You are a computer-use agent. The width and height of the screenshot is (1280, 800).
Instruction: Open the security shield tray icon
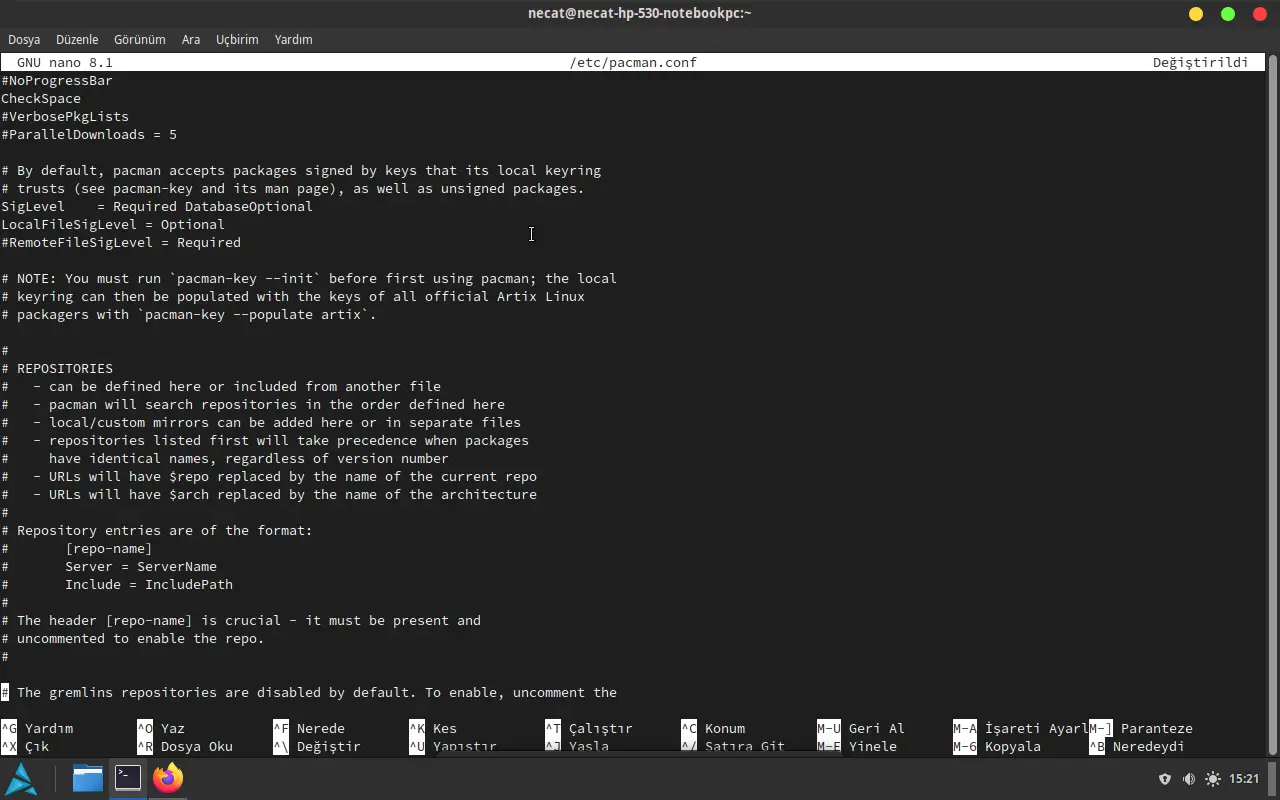click(1165, 779)
